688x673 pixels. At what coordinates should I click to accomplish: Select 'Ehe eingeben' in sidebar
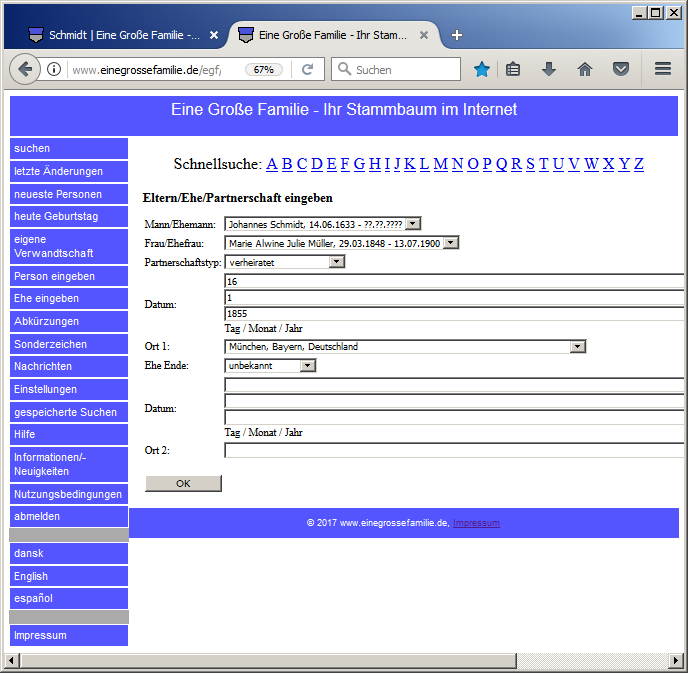tap(69, 298)
